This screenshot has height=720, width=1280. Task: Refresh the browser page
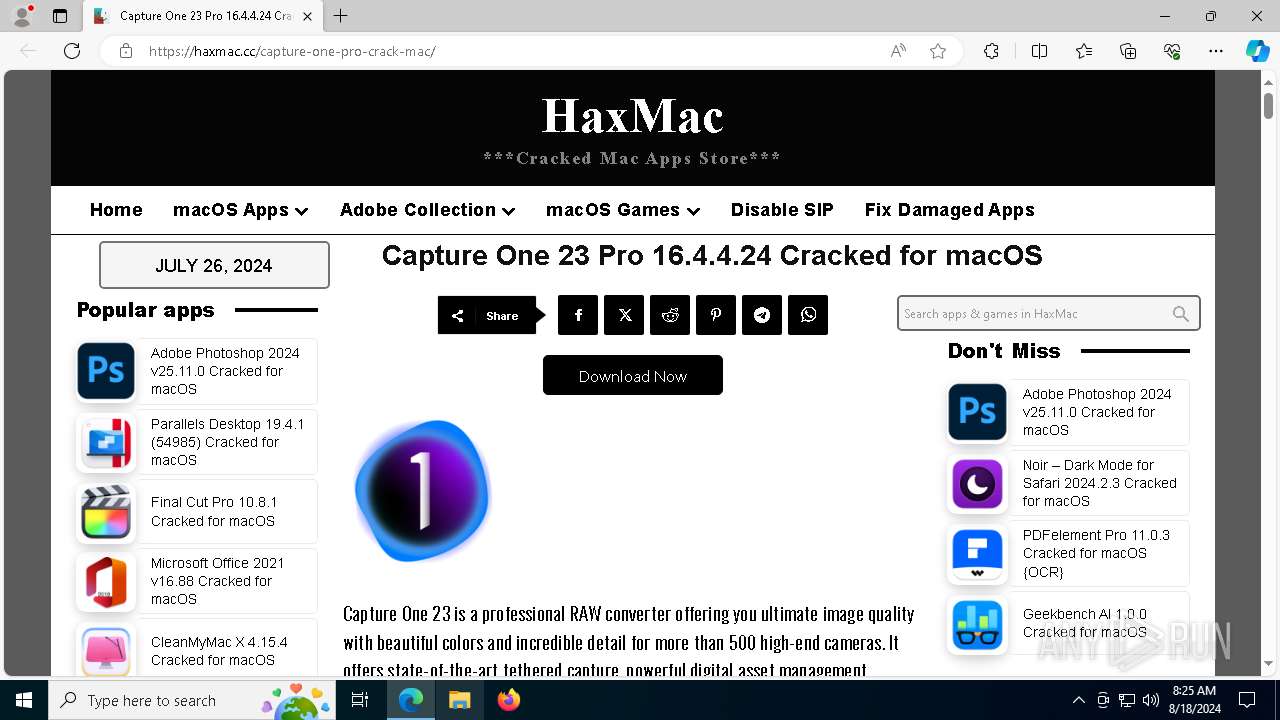coord(72,51)
